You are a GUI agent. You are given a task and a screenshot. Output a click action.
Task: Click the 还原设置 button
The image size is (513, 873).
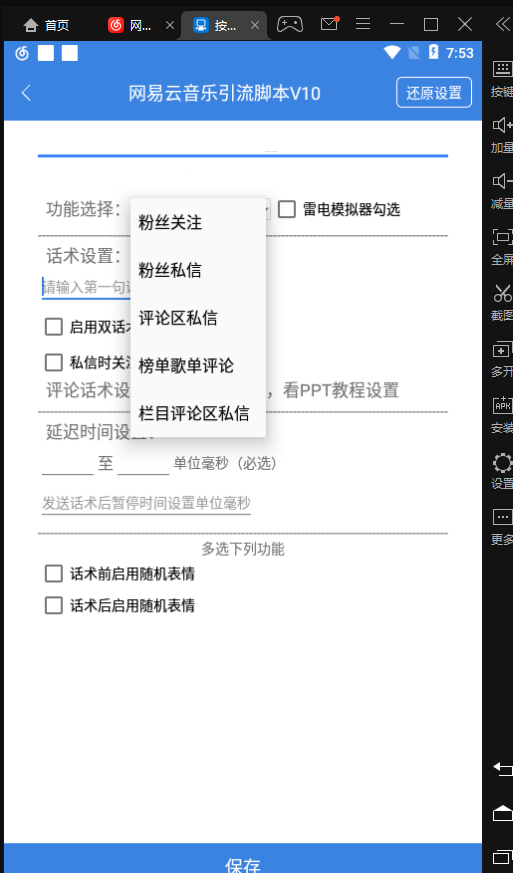pyautogui.click(x=434, y=92)
